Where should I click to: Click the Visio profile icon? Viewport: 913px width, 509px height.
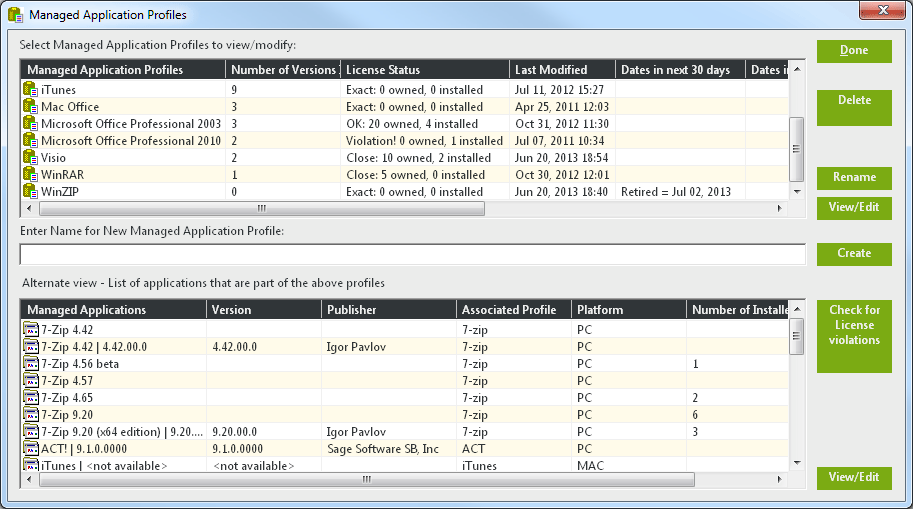pyautogui.click(x=30, y=158)
